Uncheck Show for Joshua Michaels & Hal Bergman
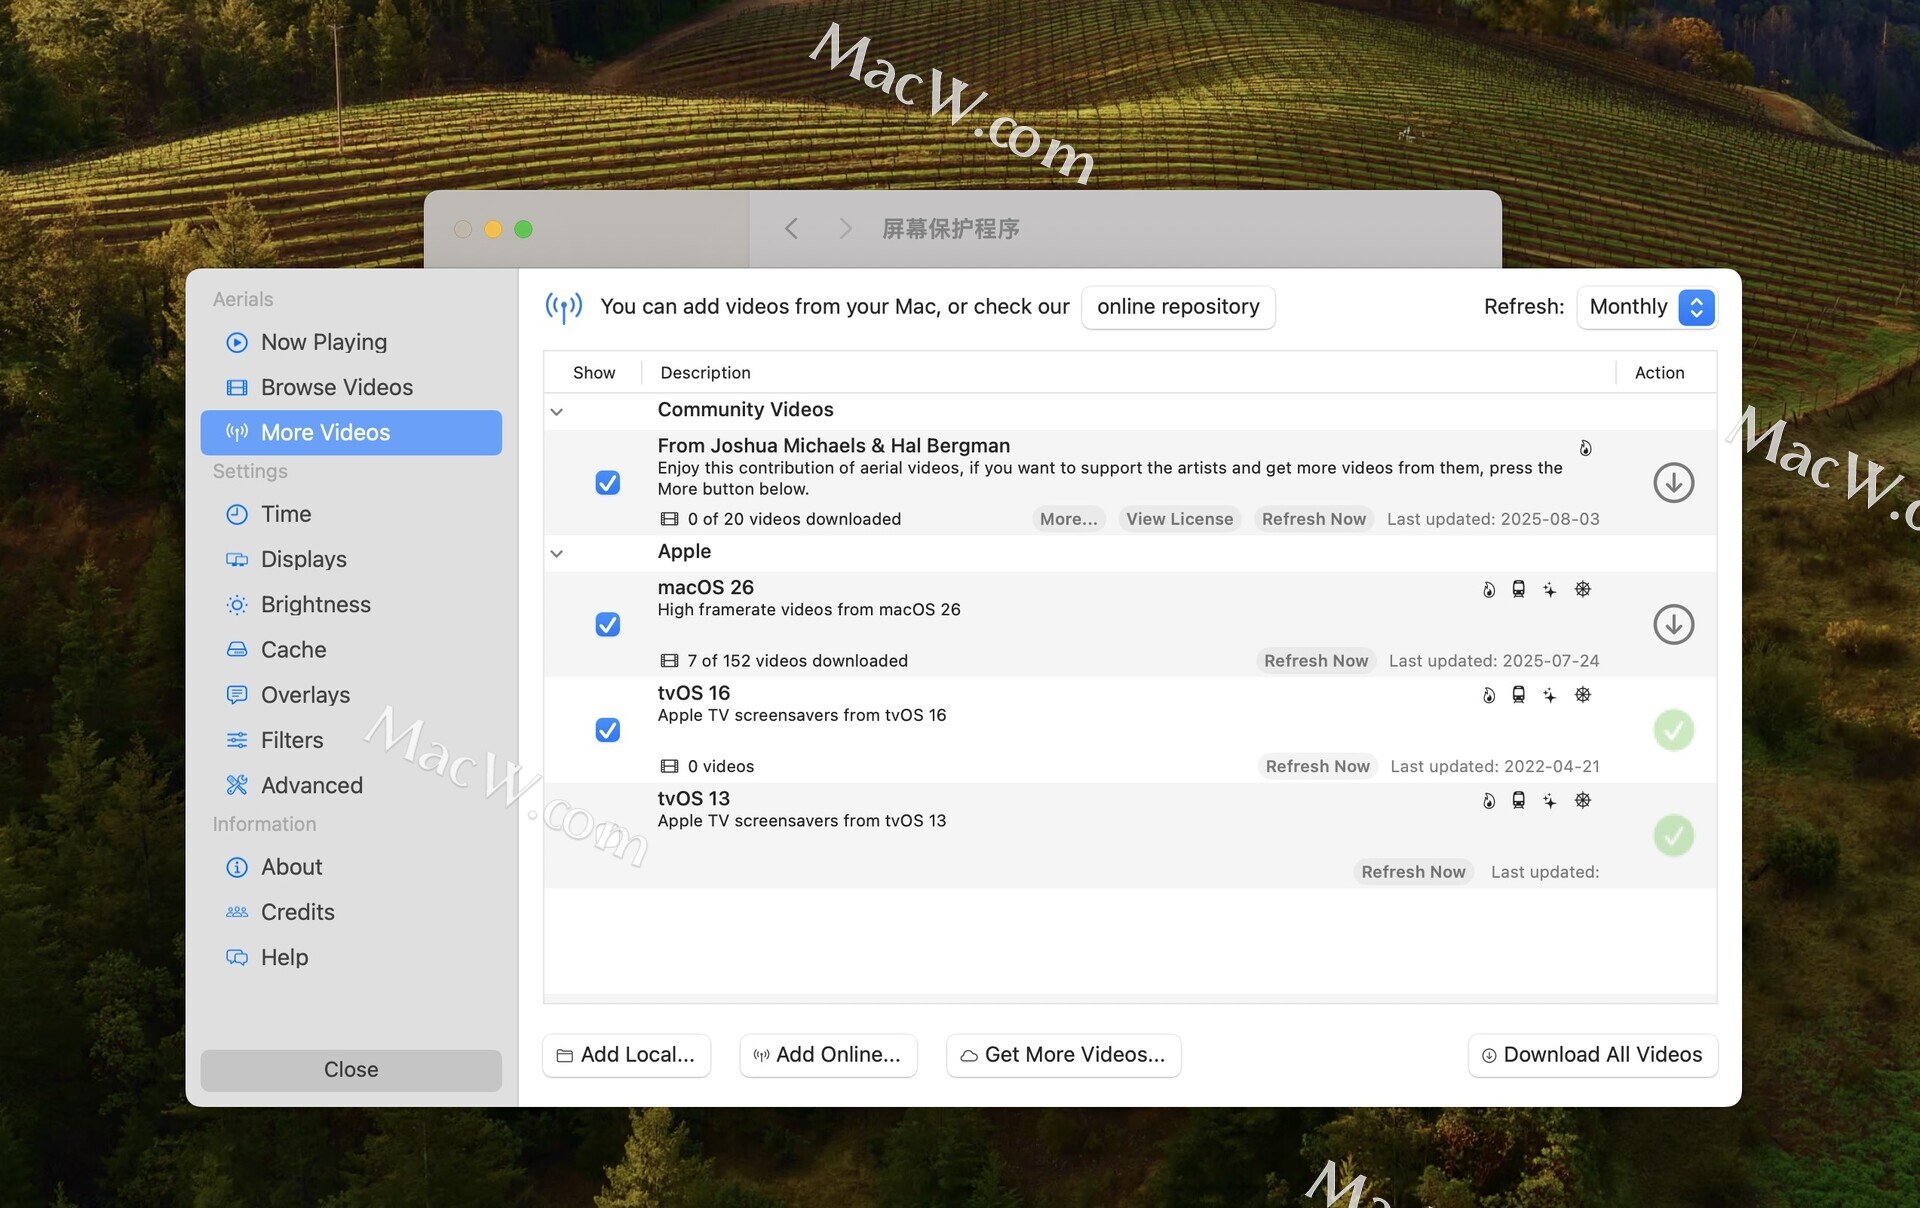This screenshot has height=1208, width=1920. (607, 483)
